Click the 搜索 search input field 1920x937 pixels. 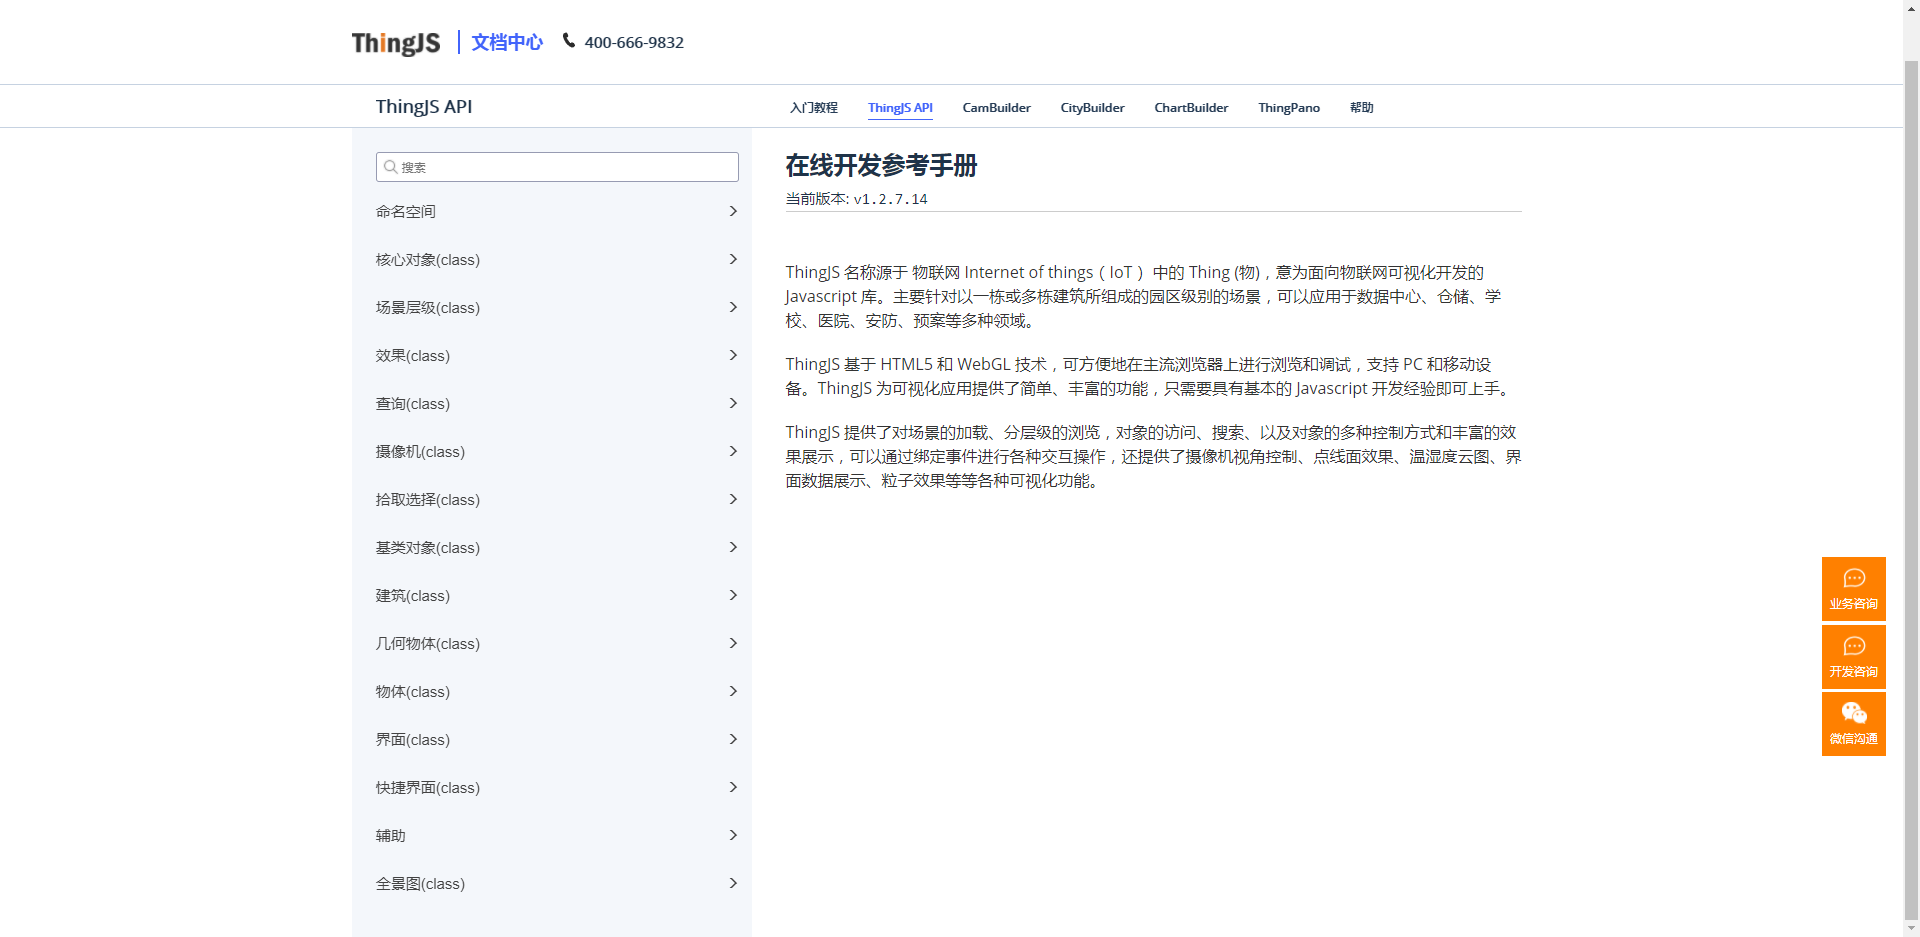pyautogui.click(x=557, y=167)
